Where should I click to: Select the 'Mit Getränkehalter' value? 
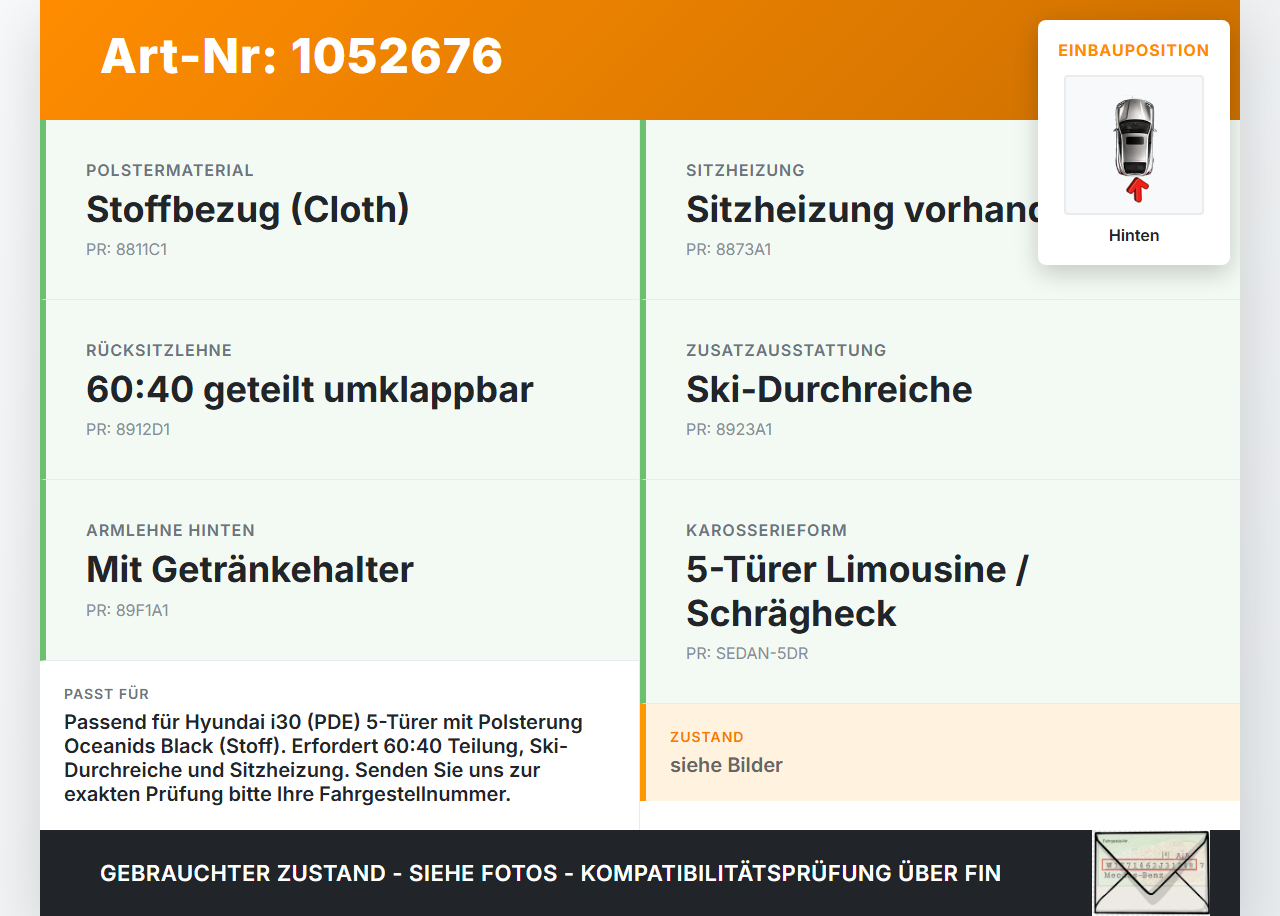point(250,570)
